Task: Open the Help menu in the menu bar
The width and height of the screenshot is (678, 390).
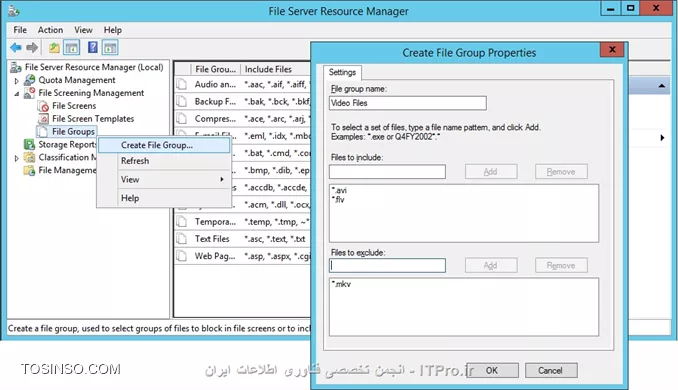Action: click(112, 30)
